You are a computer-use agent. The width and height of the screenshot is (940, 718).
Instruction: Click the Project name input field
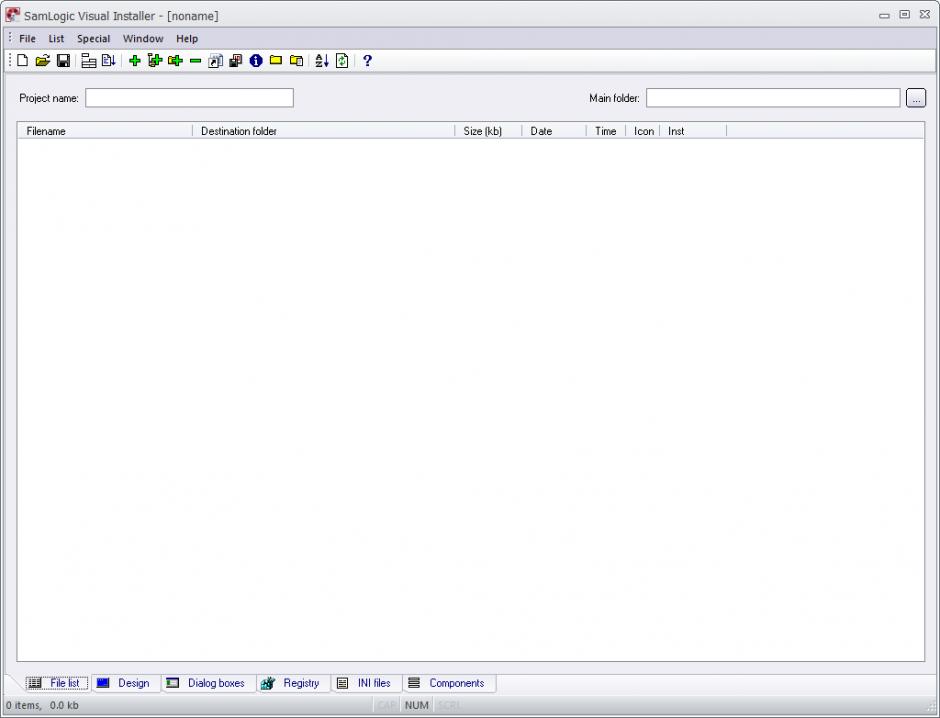[189, 98]
